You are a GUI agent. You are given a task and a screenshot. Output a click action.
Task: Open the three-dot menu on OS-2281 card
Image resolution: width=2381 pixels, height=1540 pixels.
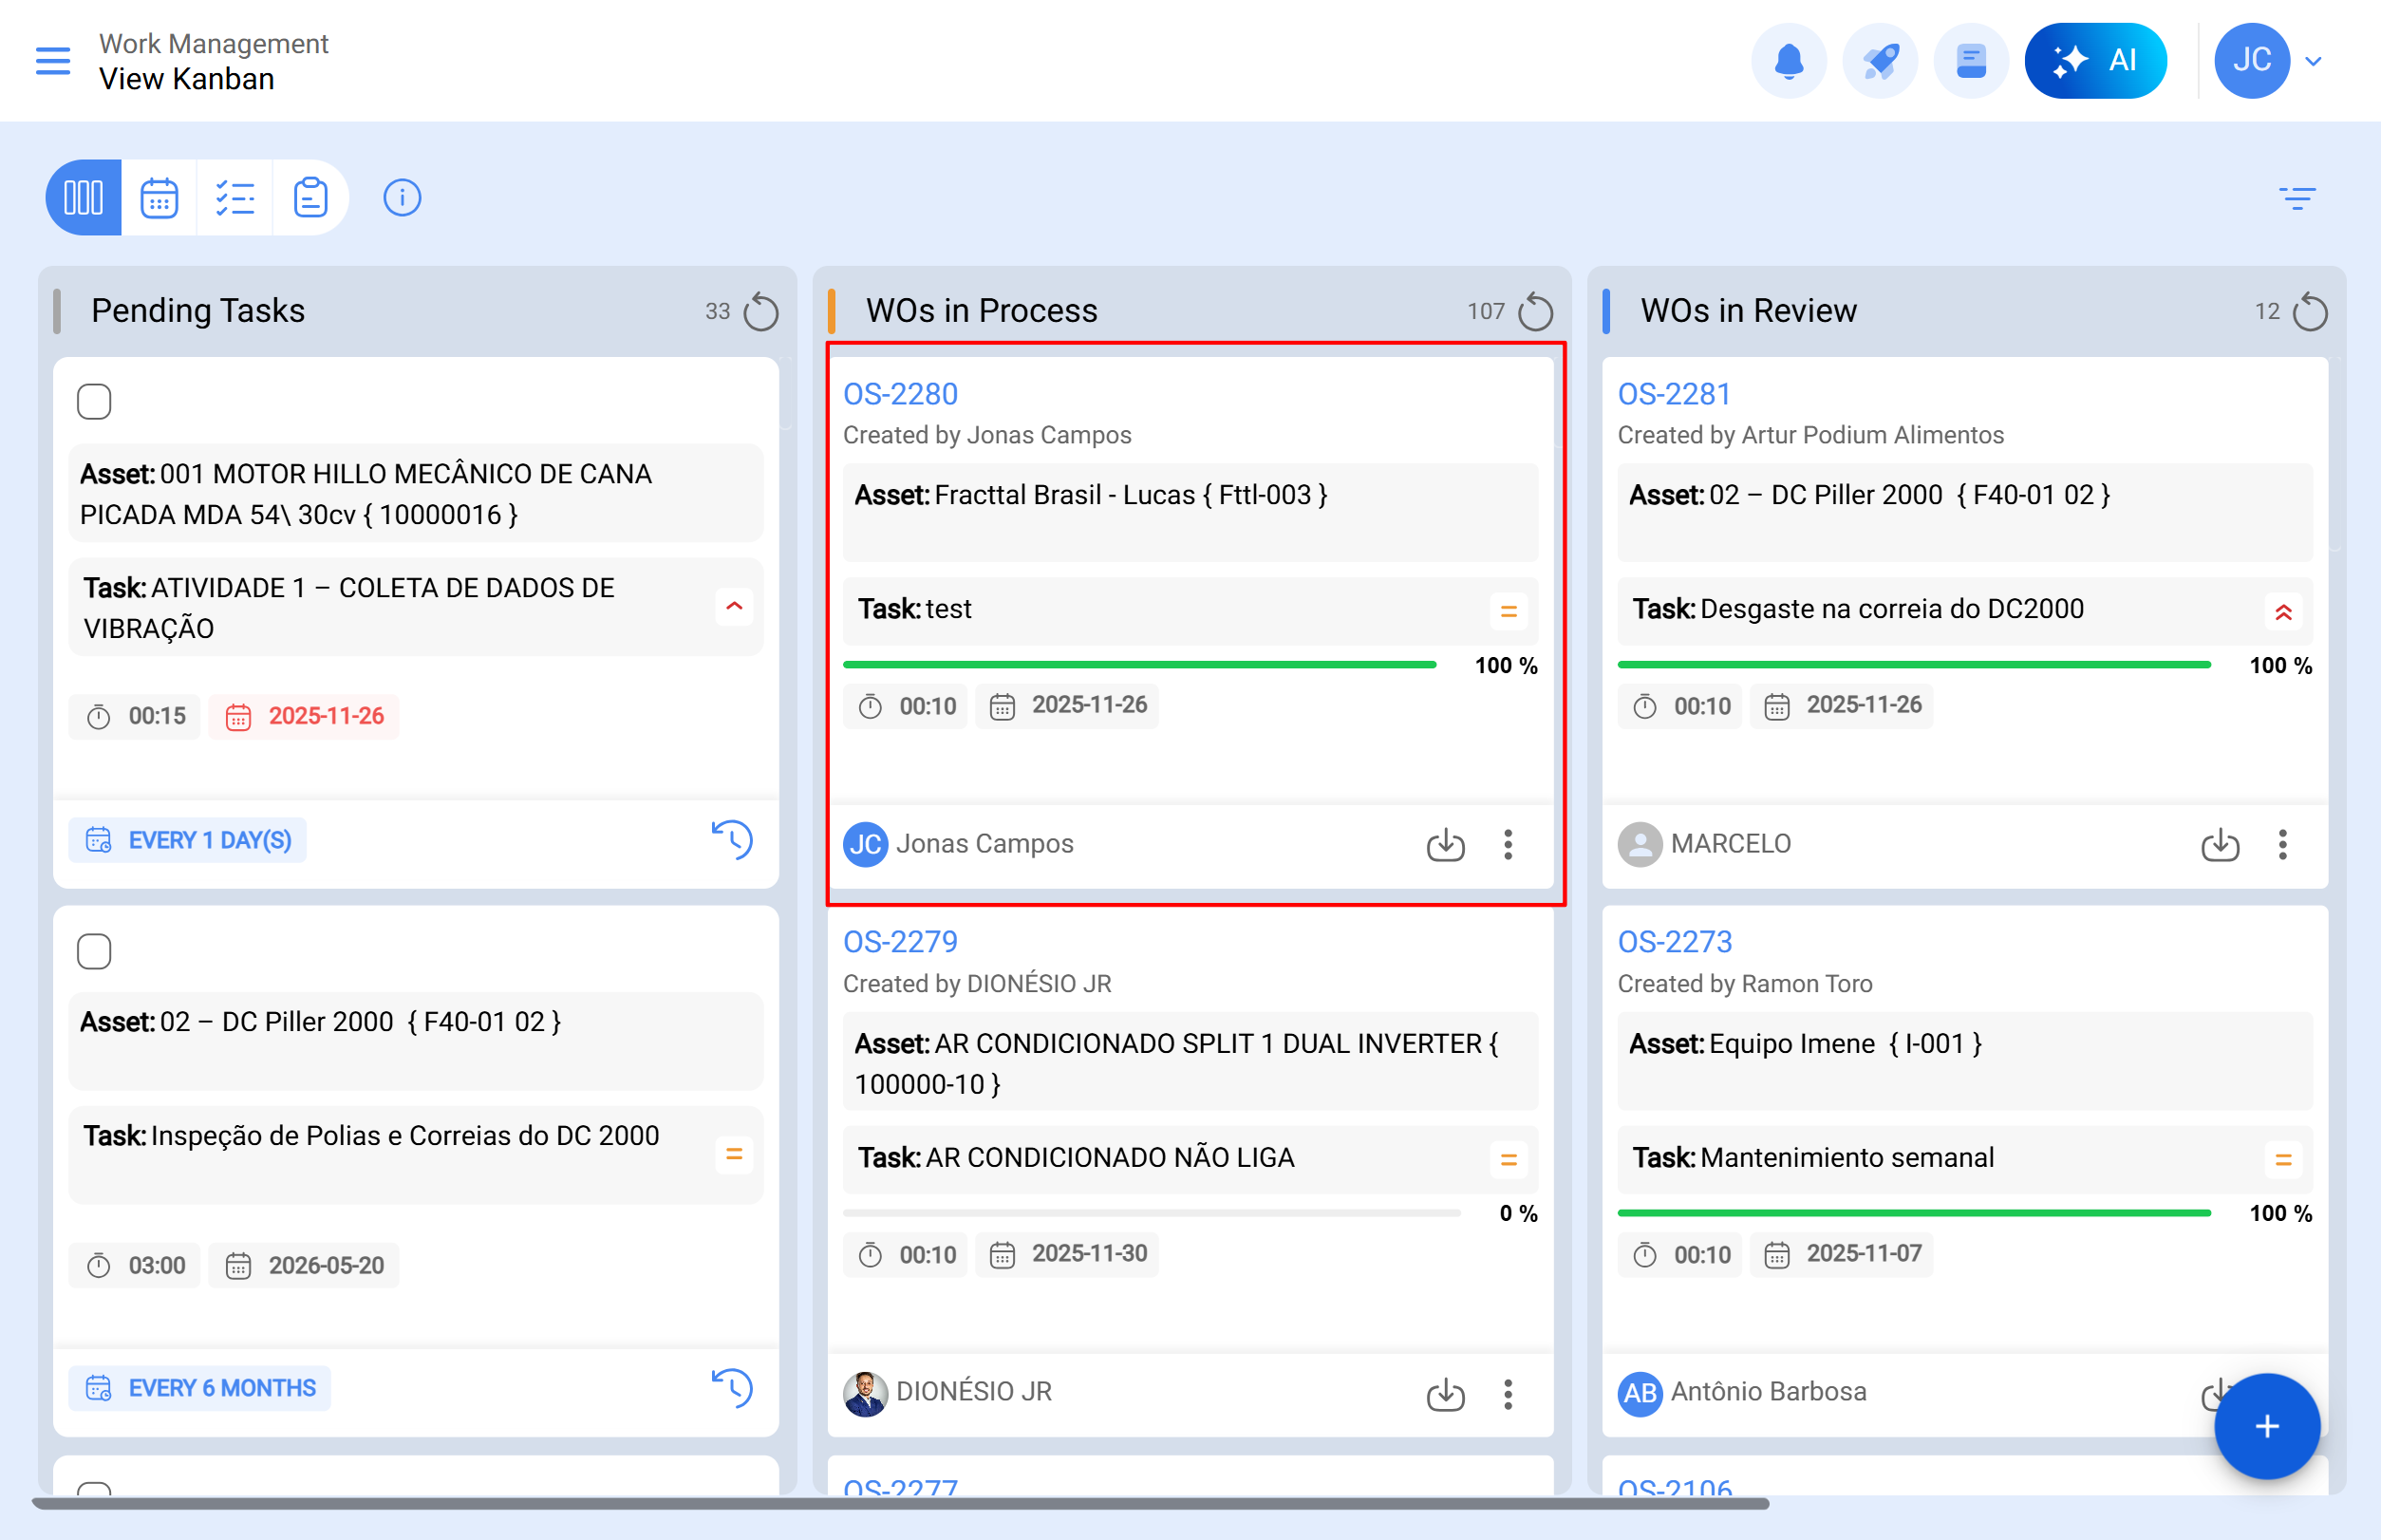coord(2282,845)
